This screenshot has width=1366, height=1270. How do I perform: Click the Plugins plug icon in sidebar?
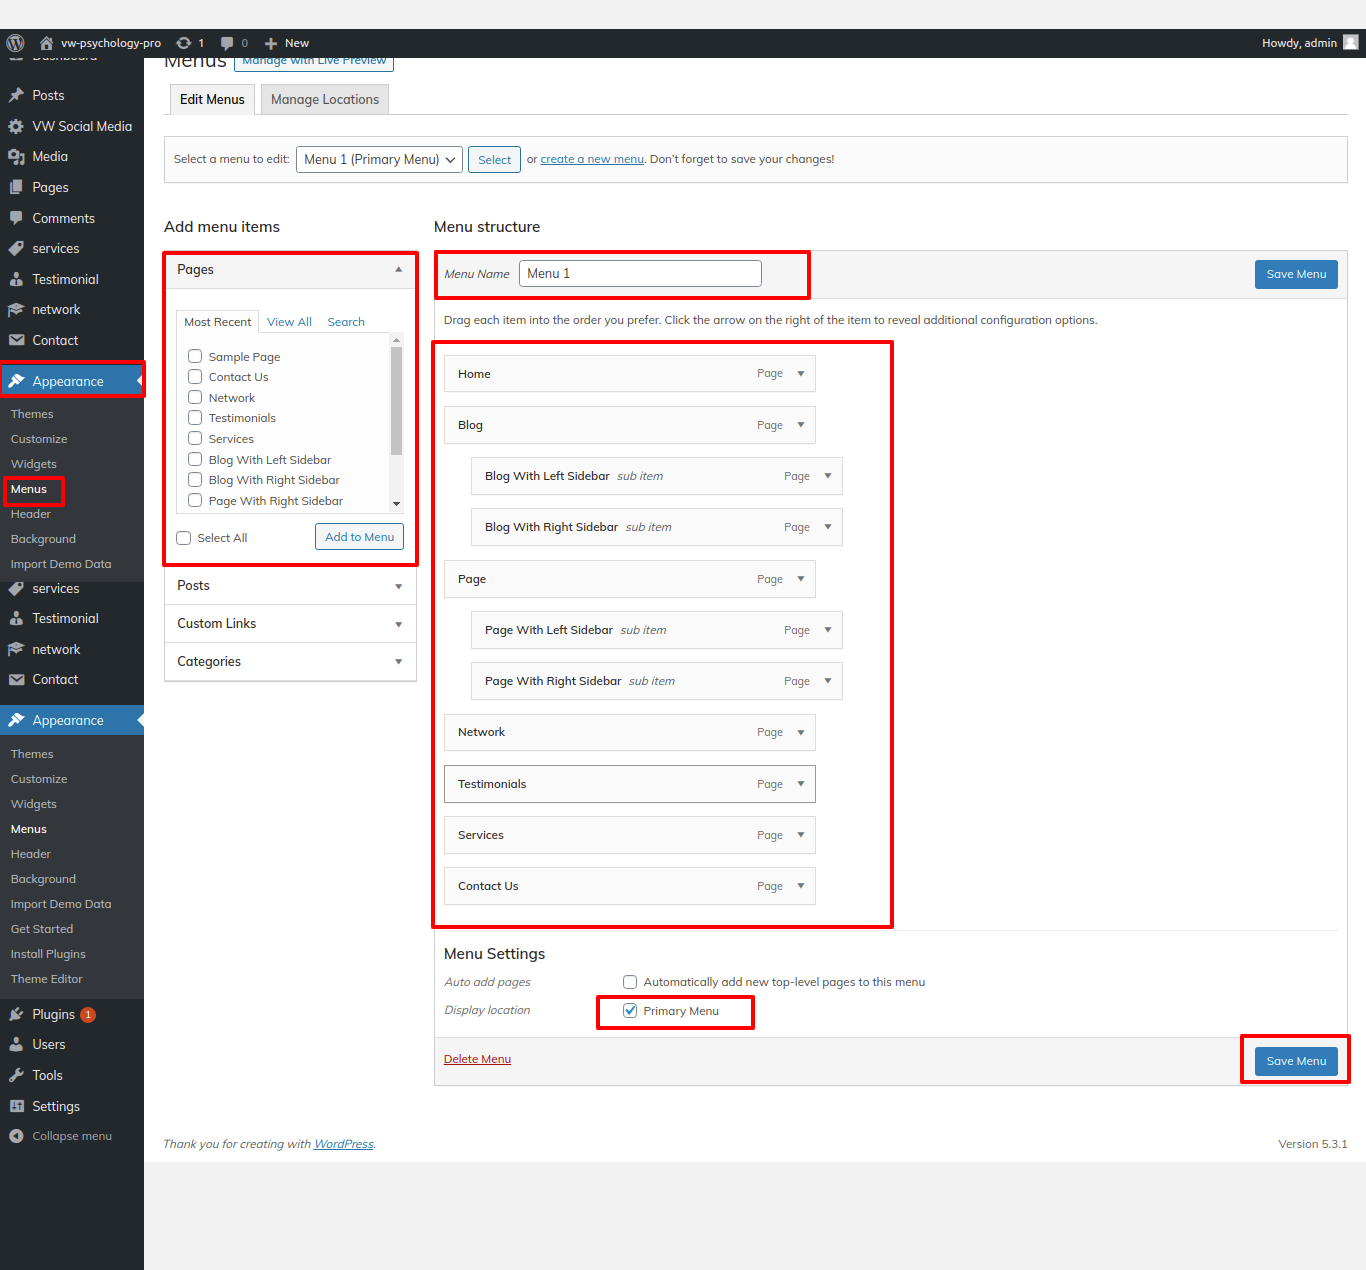16,1014
